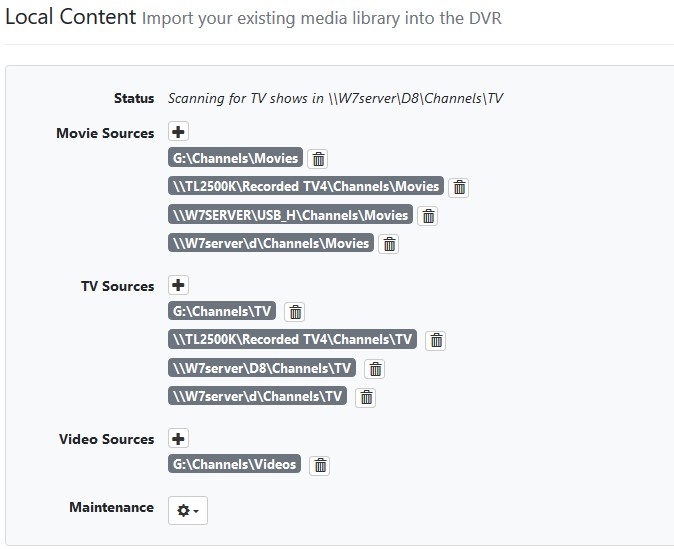Image resolution: width=674 pixels, height=549 pixels.
Task: Remove the TL2500K Recorded TV4 Movies source
Action: (x=459, y=187)
